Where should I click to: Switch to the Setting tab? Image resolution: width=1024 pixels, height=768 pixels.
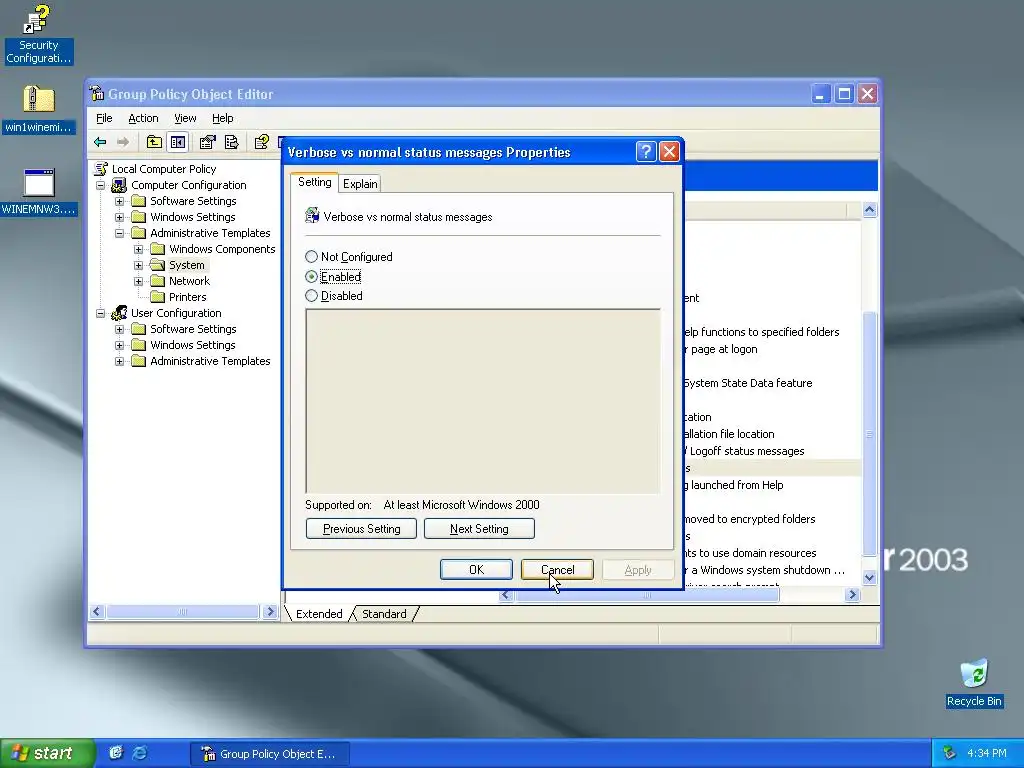(x=314, y=182)
